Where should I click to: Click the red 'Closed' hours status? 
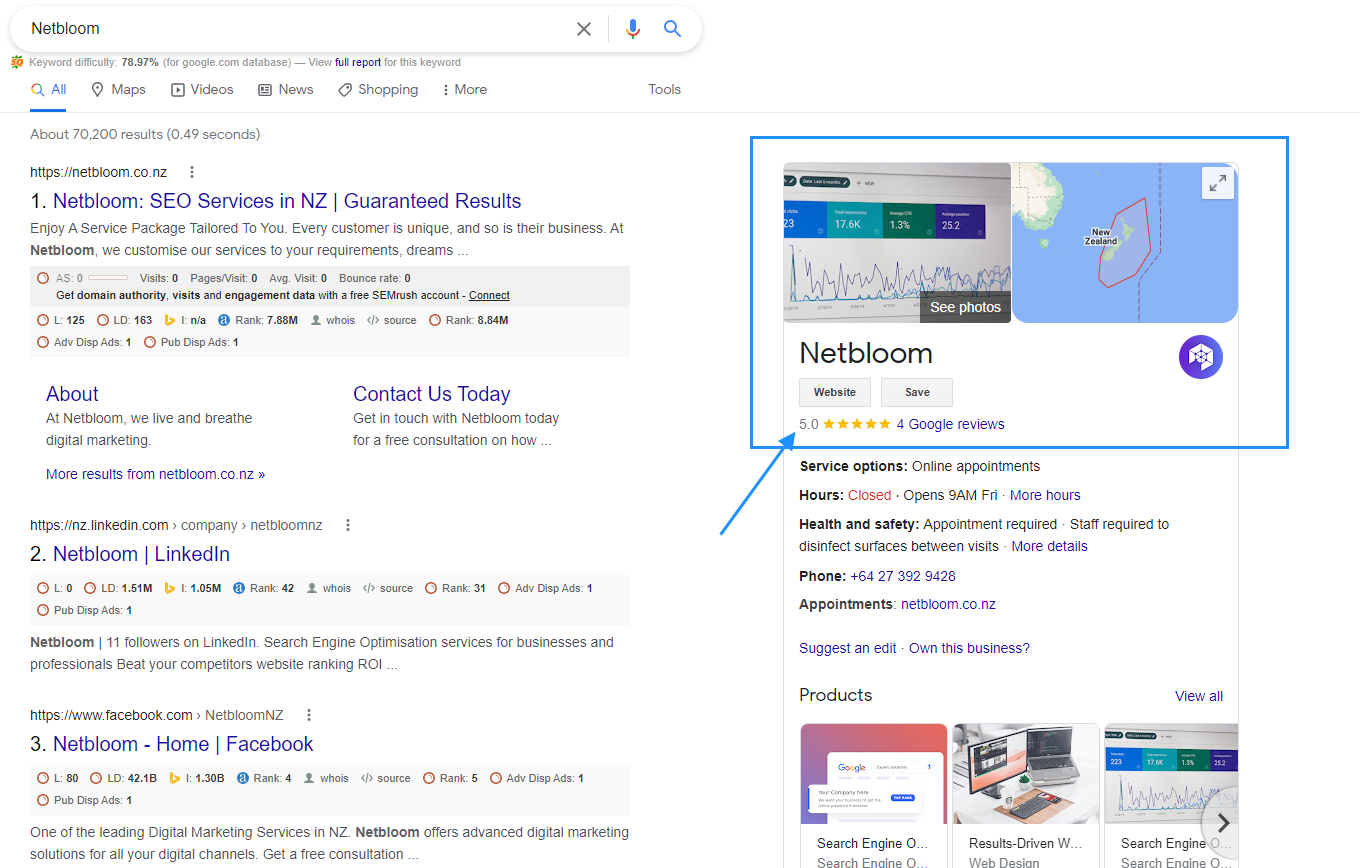coord(869,495)
